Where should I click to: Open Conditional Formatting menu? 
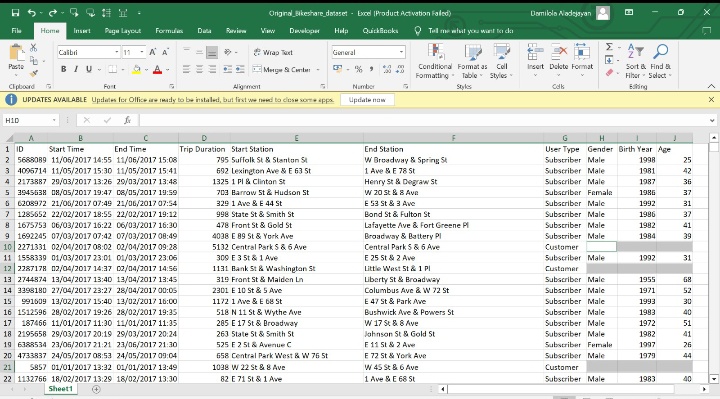point(434,61)
